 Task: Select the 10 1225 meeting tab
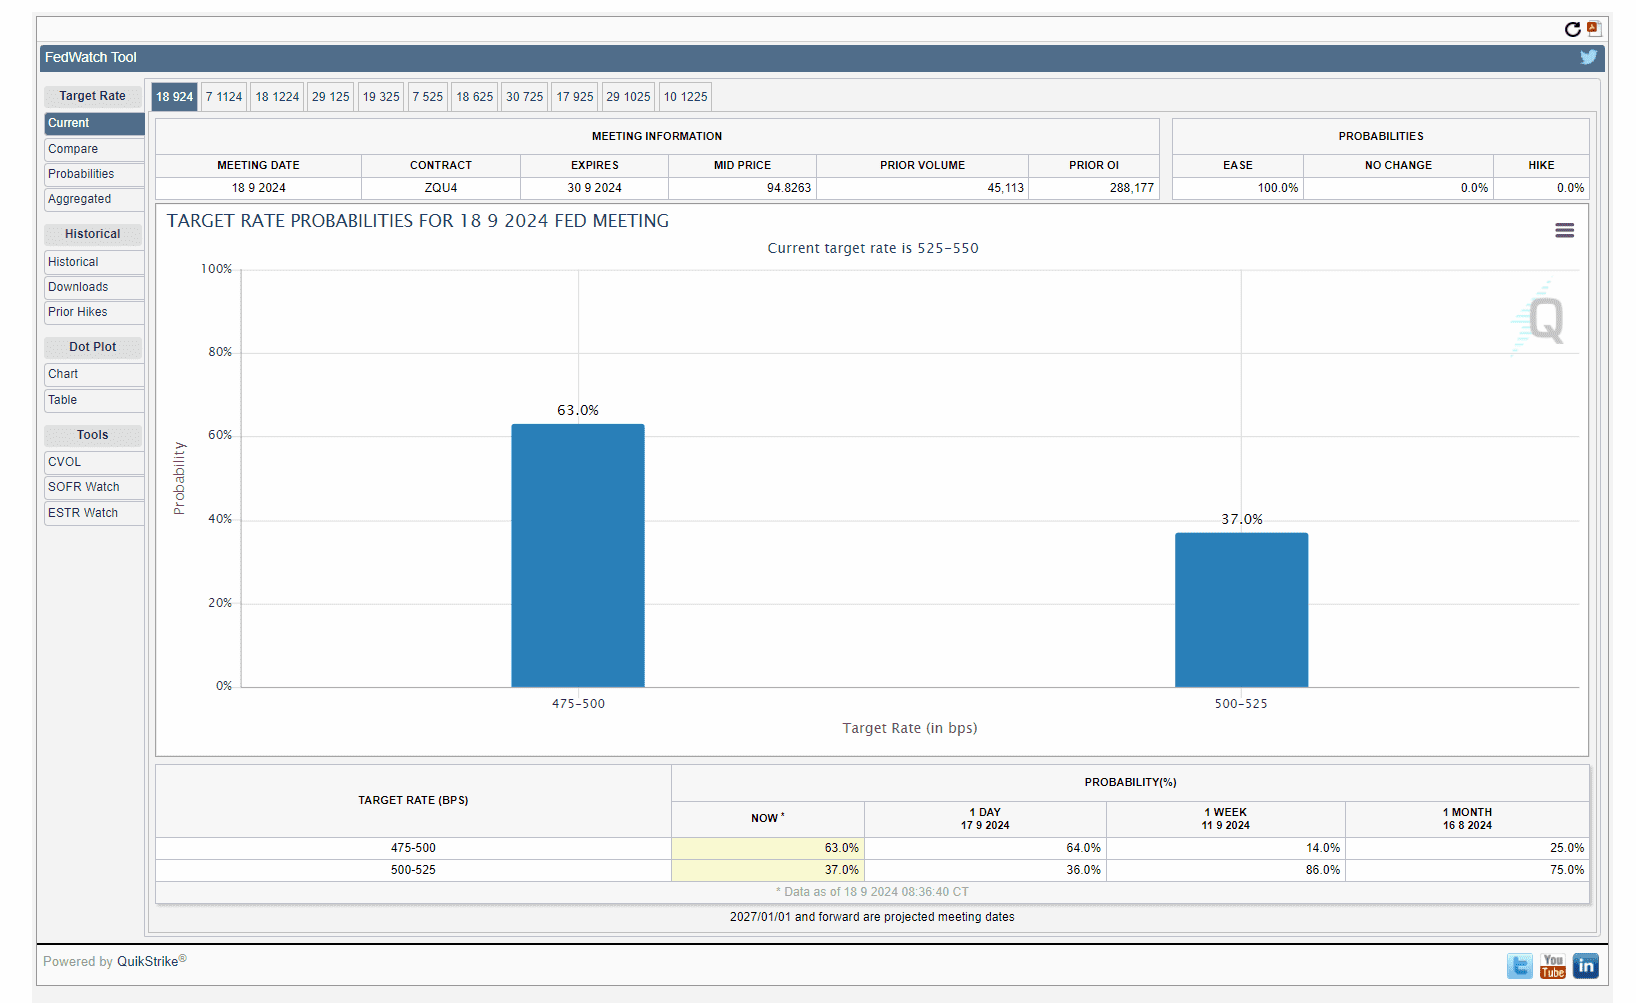(685, 97)
